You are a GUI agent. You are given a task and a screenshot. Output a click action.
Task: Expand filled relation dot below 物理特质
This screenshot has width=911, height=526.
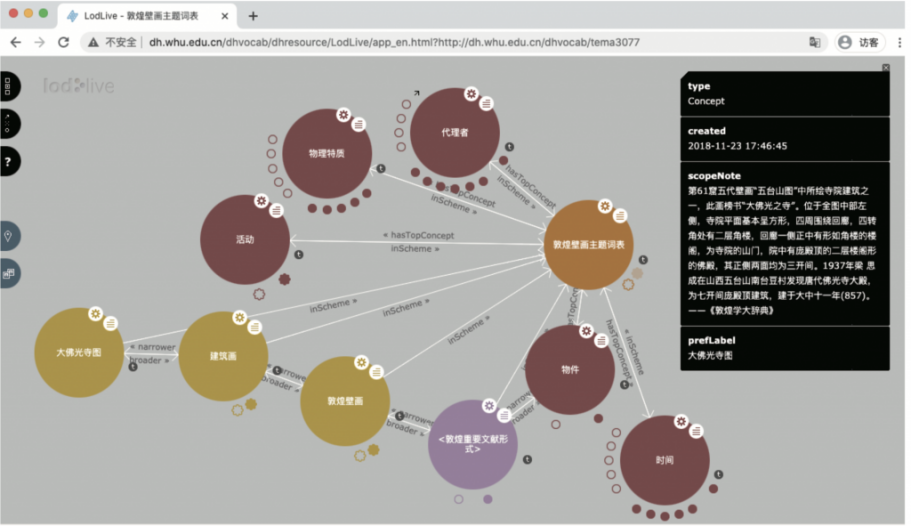point(313,208)
